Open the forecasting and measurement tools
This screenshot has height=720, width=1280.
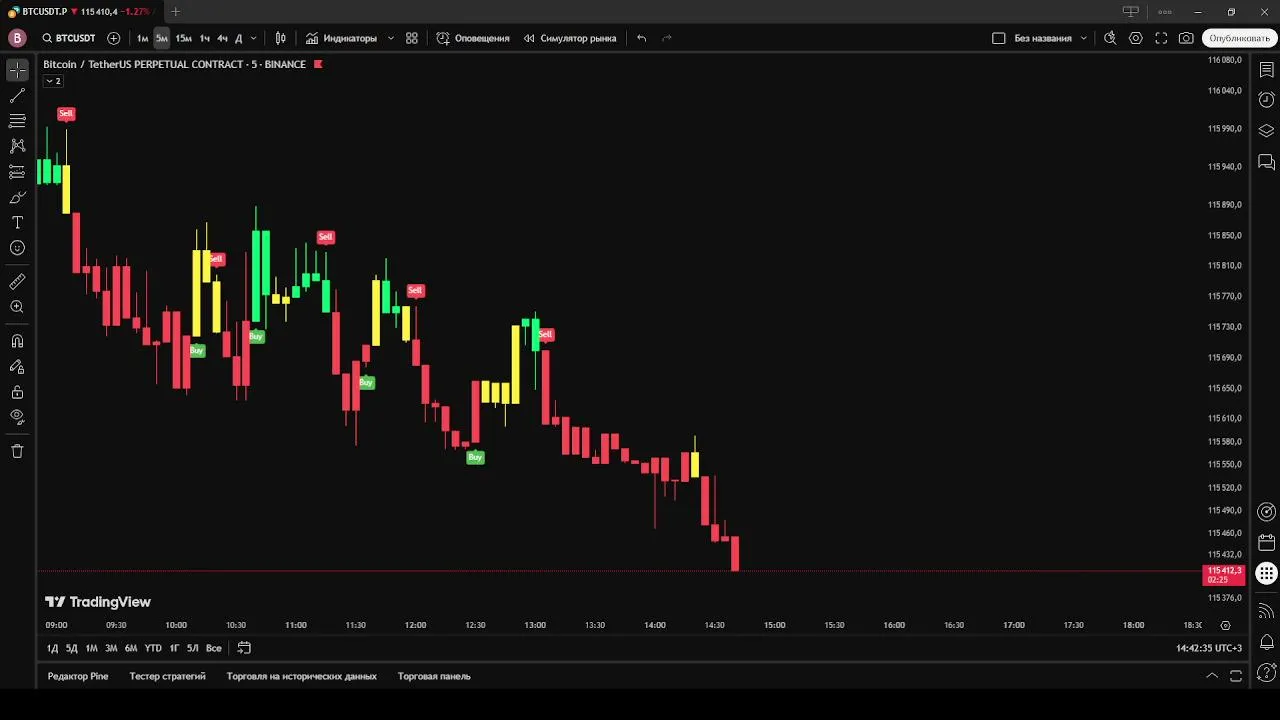(17, 172)
